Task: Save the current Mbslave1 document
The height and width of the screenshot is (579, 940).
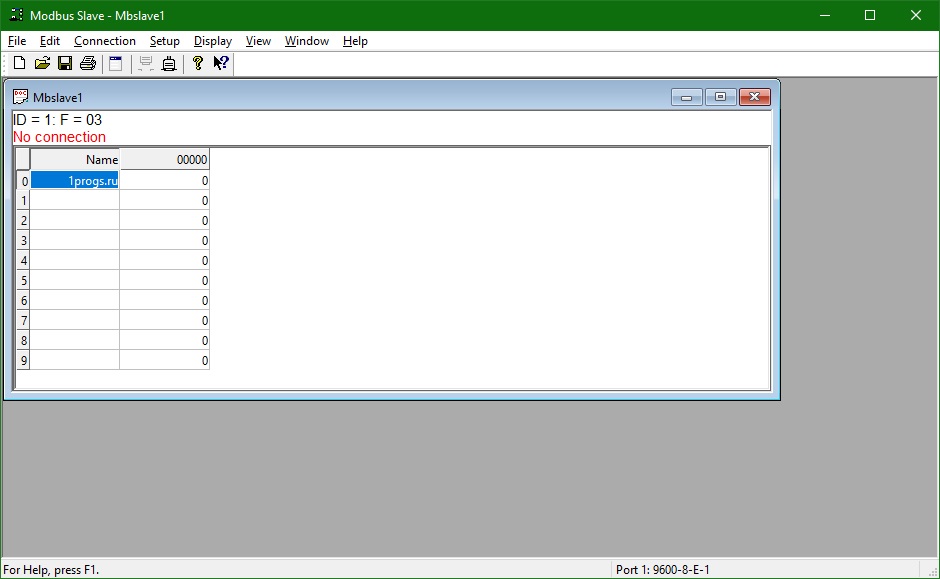Action: click(64, 63)
